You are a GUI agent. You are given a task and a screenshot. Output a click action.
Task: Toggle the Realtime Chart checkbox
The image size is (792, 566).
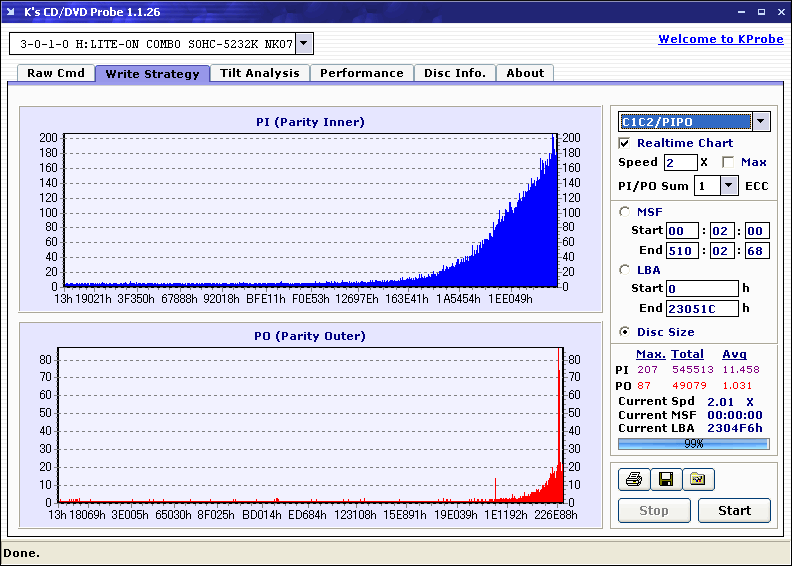[x=624, y=143]
